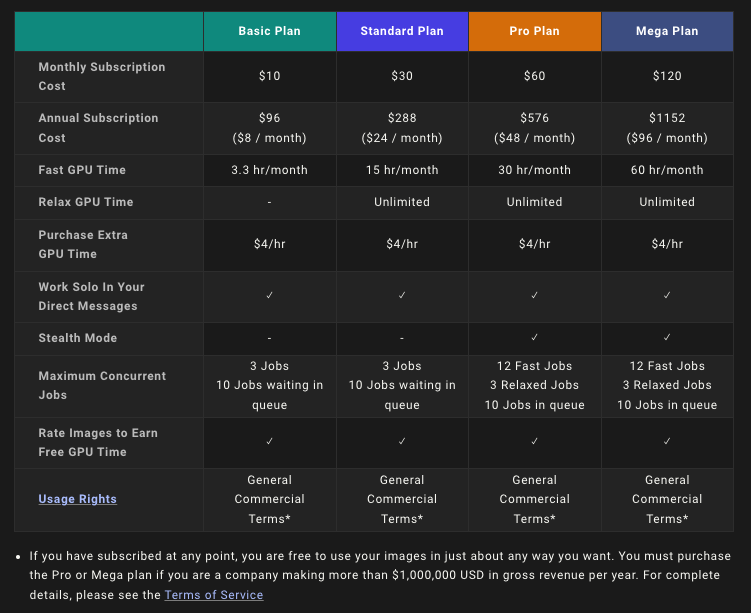Click the 60 hr/month cell

(667, 170)
